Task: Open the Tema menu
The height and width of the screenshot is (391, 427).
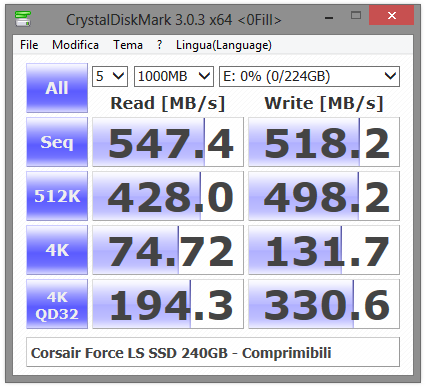Action: coord(128,45)
